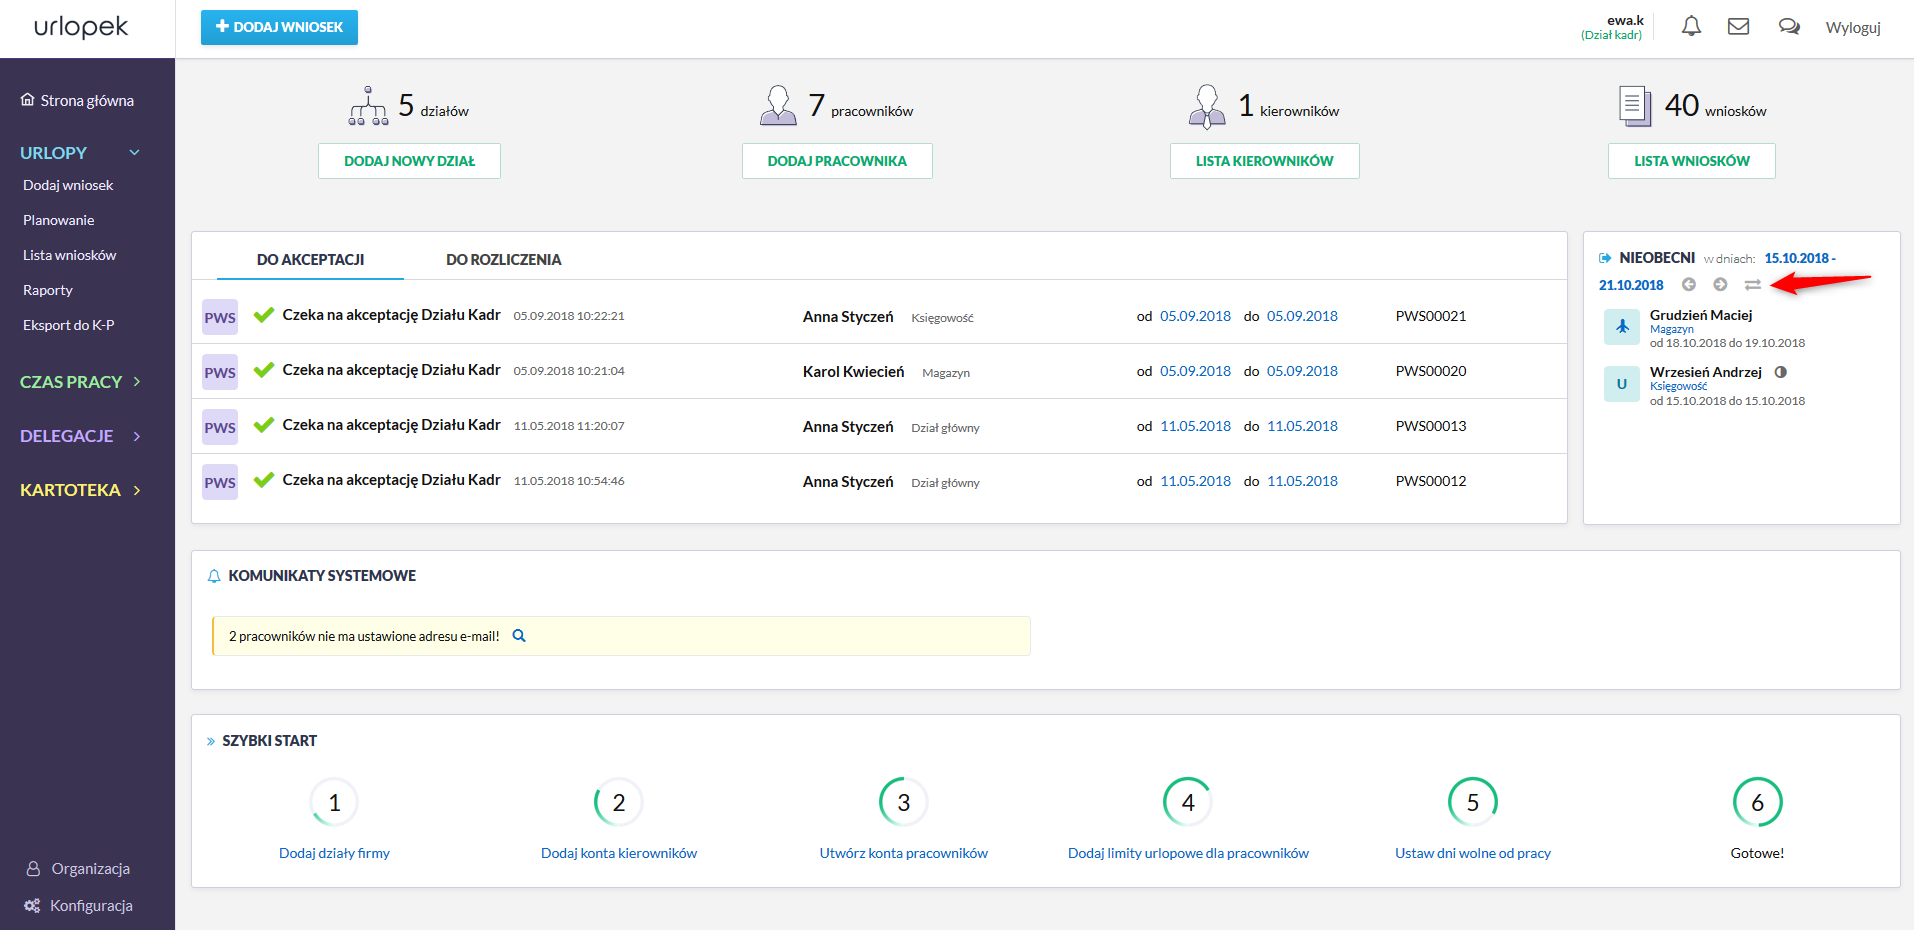Click the DODAJ NOWY DZIAŁ button

(x=409, y=161)
